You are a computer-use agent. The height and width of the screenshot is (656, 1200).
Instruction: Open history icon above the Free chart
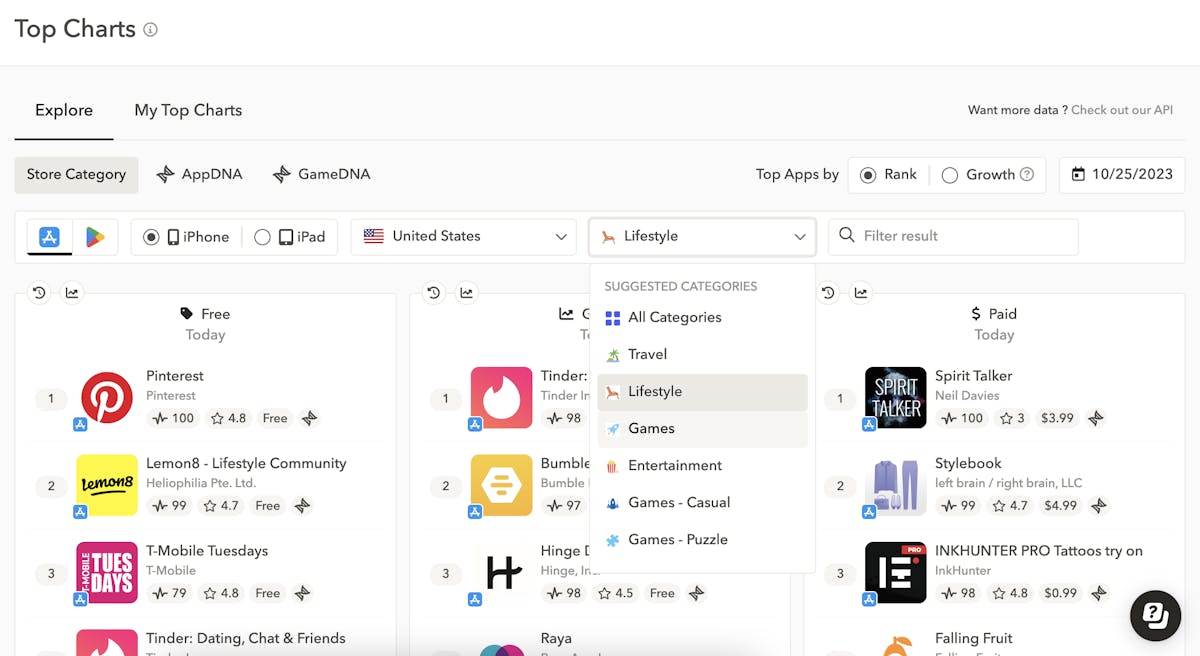coord(39,293)
